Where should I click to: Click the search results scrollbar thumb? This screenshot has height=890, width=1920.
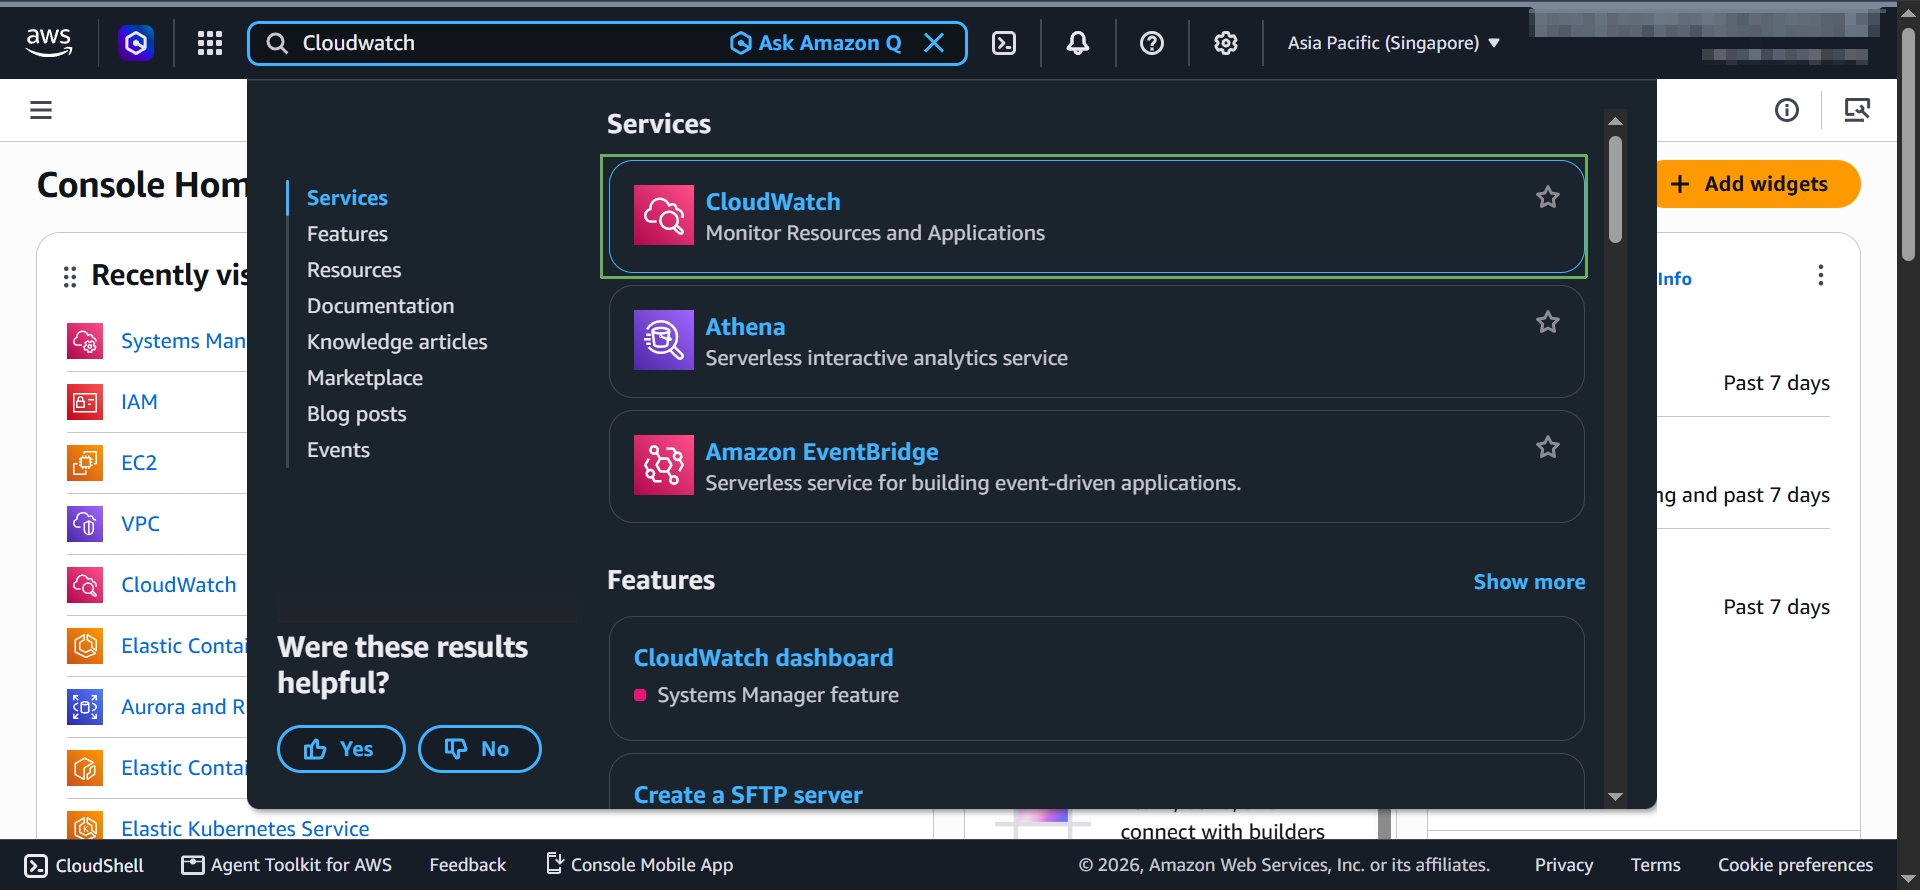click(1615, 189)
